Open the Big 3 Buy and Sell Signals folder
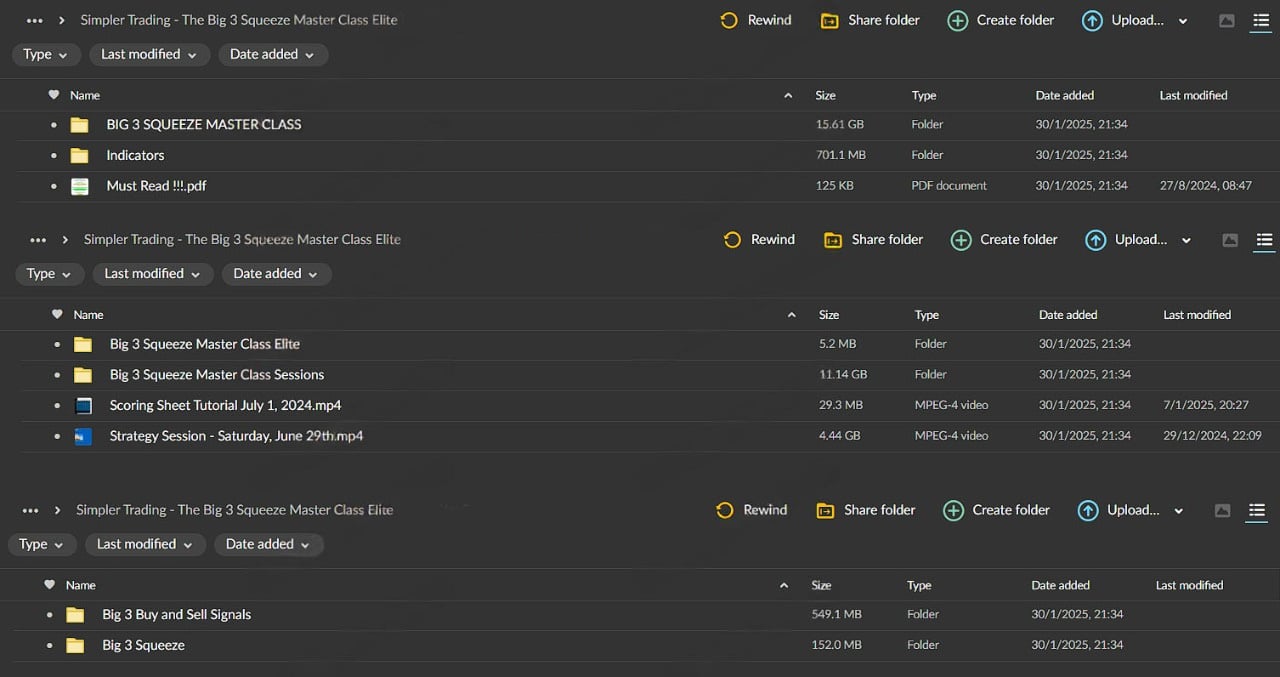 click(x=176, y=615)
